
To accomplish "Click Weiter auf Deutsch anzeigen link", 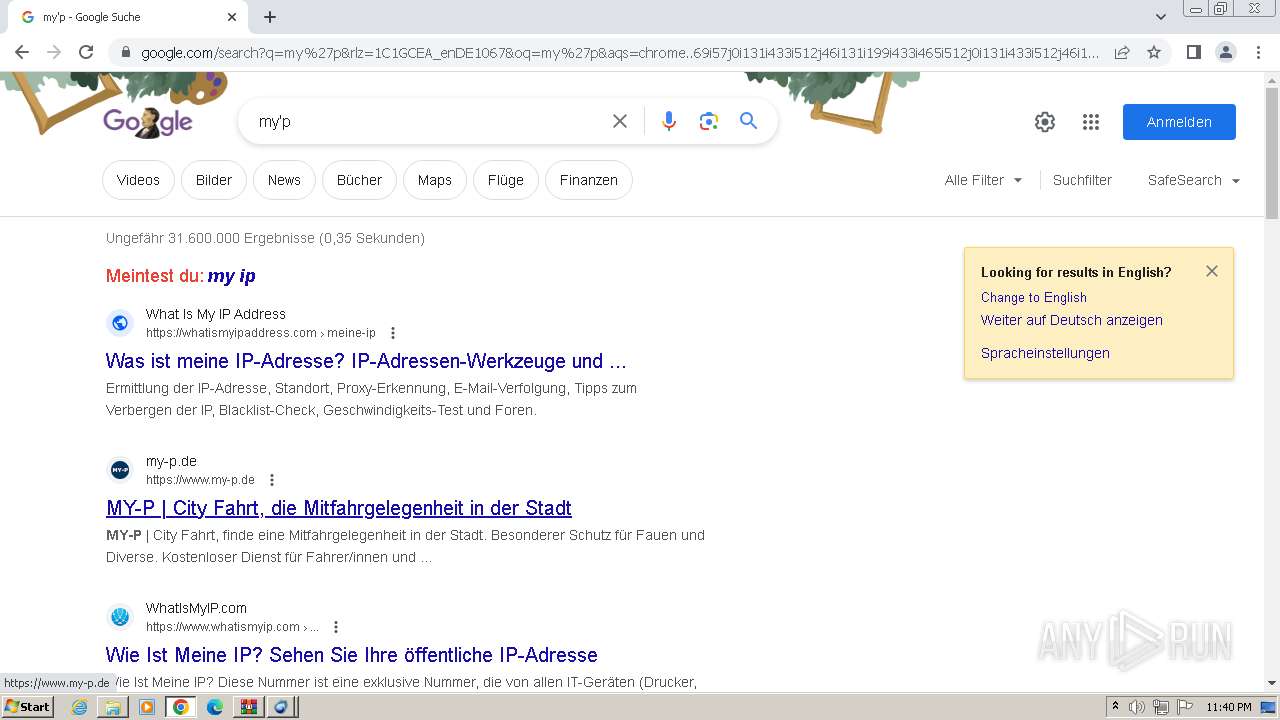I will 1072,320.
